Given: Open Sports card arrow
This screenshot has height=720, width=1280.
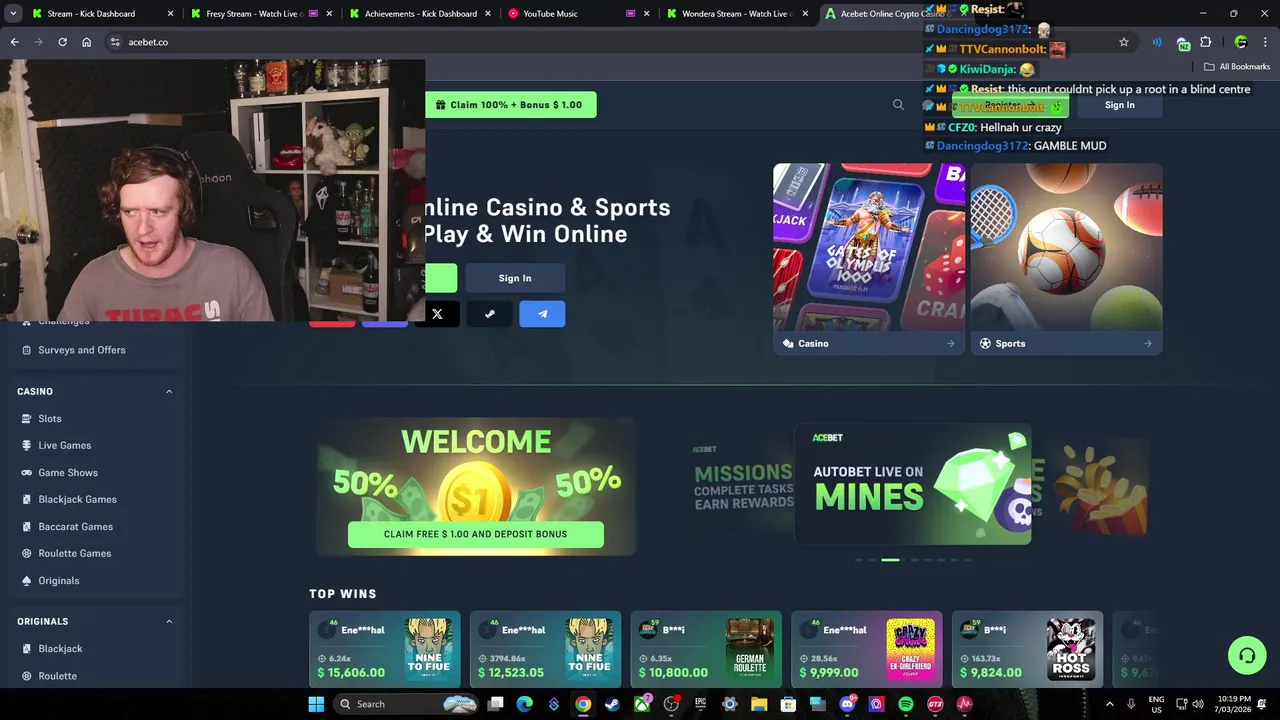Looking at the screenshot, I should 1147,343.
